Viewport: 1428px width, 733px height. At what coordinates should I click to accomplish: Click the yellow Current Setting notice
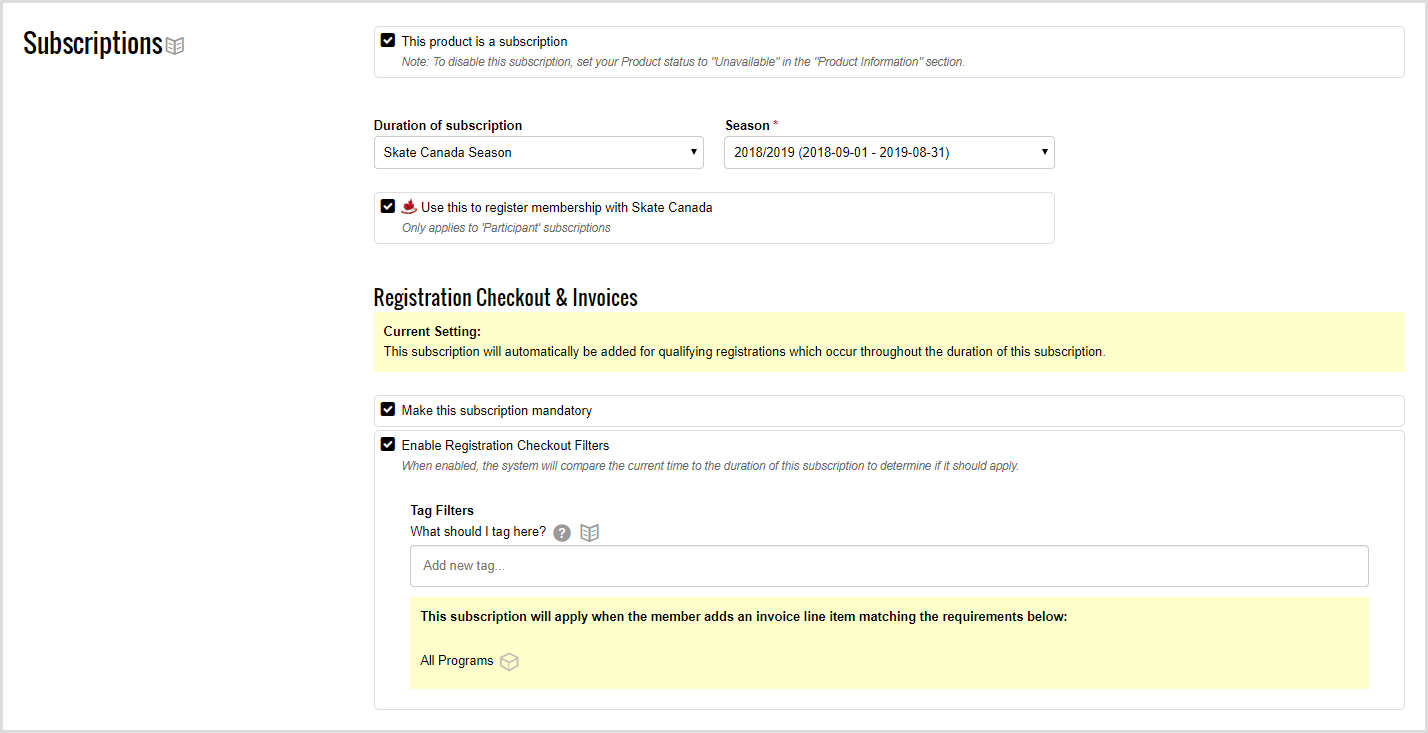[888, 341]
